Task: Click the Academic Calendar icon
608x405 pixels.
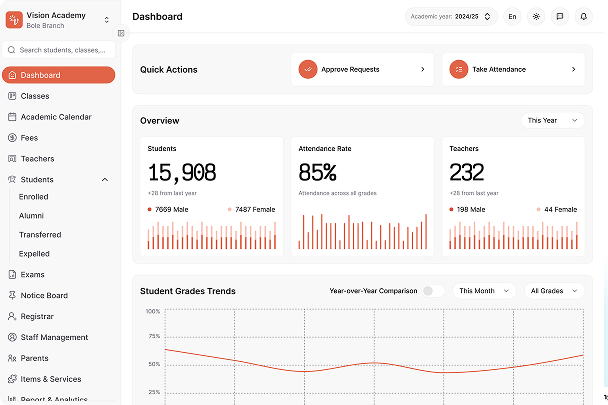Action: click(12, 117)
